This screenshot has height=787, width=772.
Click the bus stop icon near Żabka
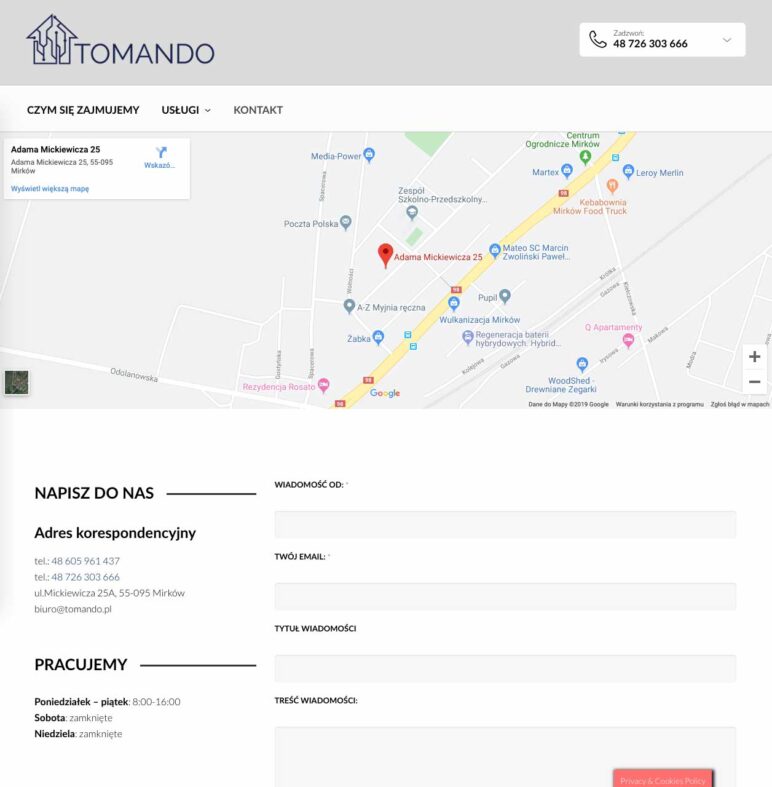(408, 335)
